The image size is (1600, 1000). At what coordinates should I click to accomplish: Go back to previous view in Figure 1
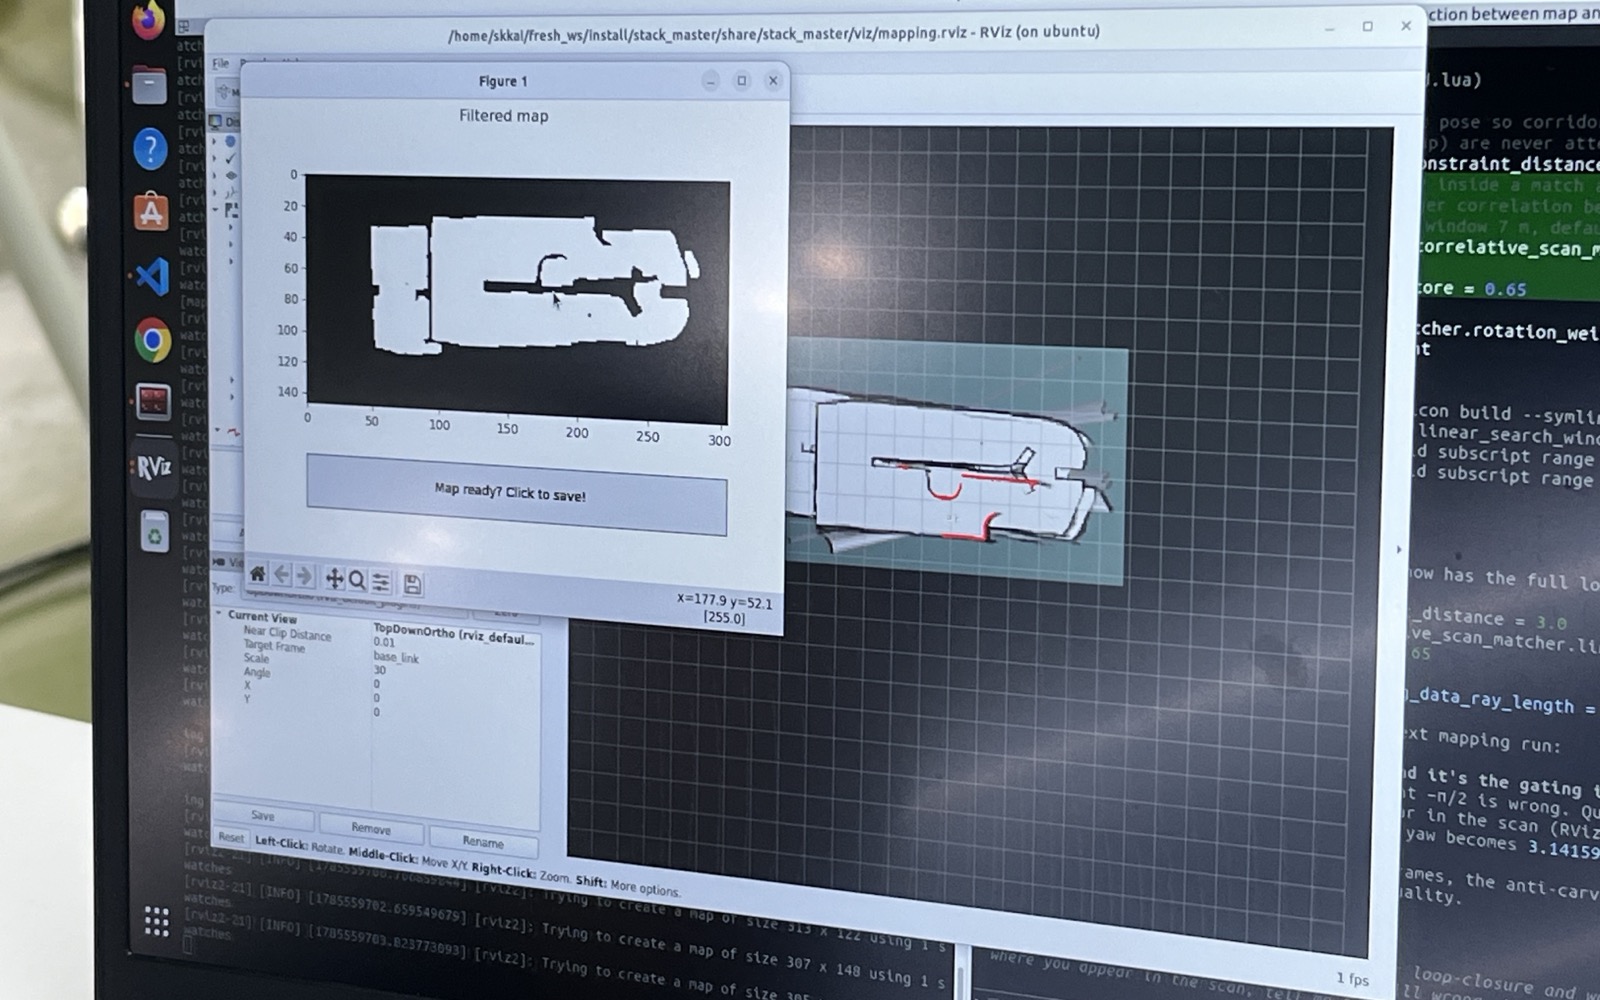[282, 575]
